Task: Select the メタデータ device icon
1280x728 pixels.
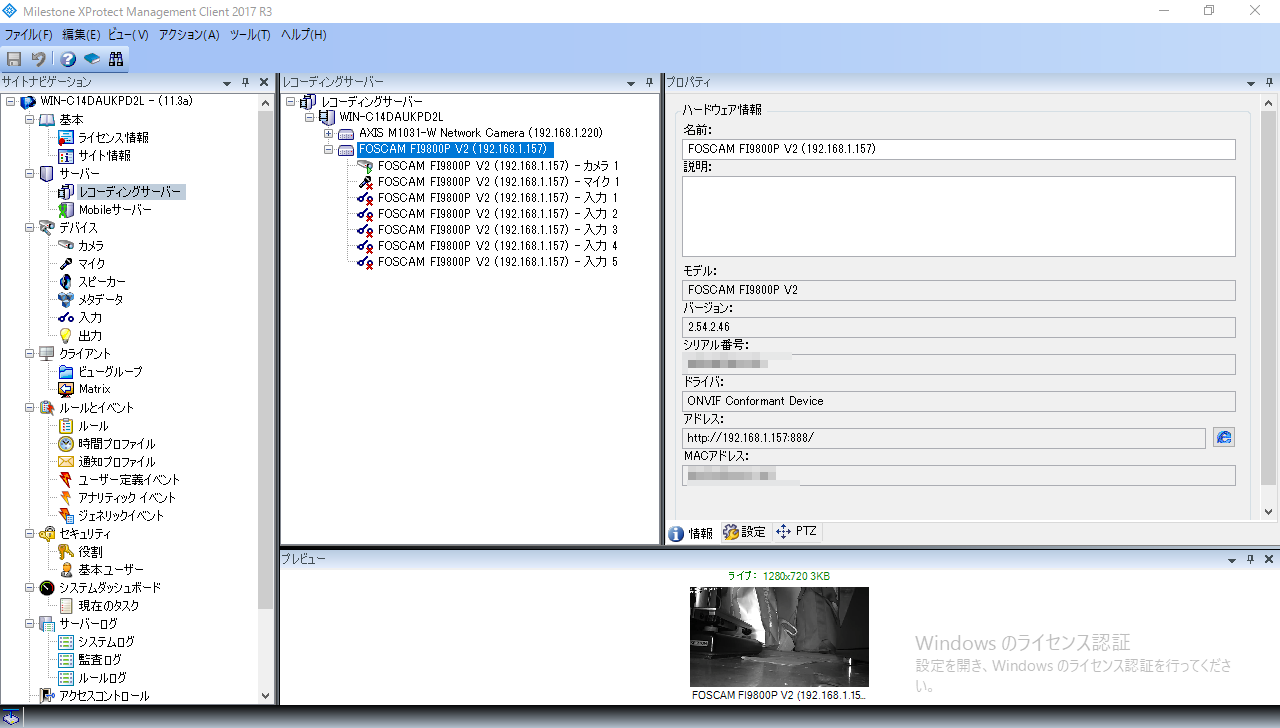Action: click(66, 300)
